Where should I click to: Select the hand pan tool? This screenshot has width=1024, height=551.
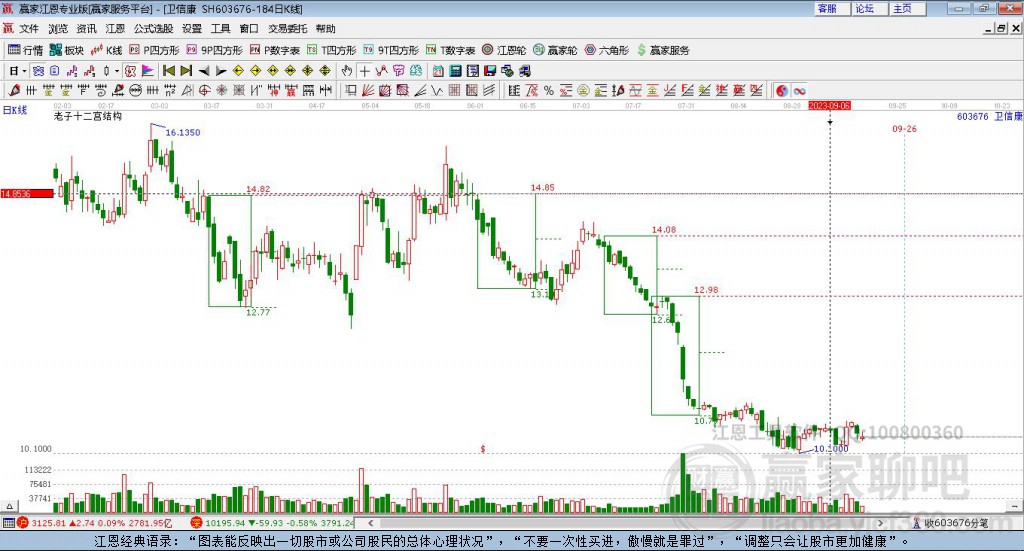[x=347, y=71]
